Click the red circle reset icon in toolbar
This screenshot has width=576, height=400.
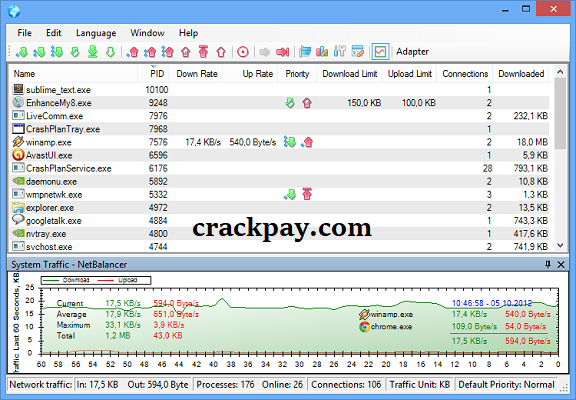click(x=243, y=52)
